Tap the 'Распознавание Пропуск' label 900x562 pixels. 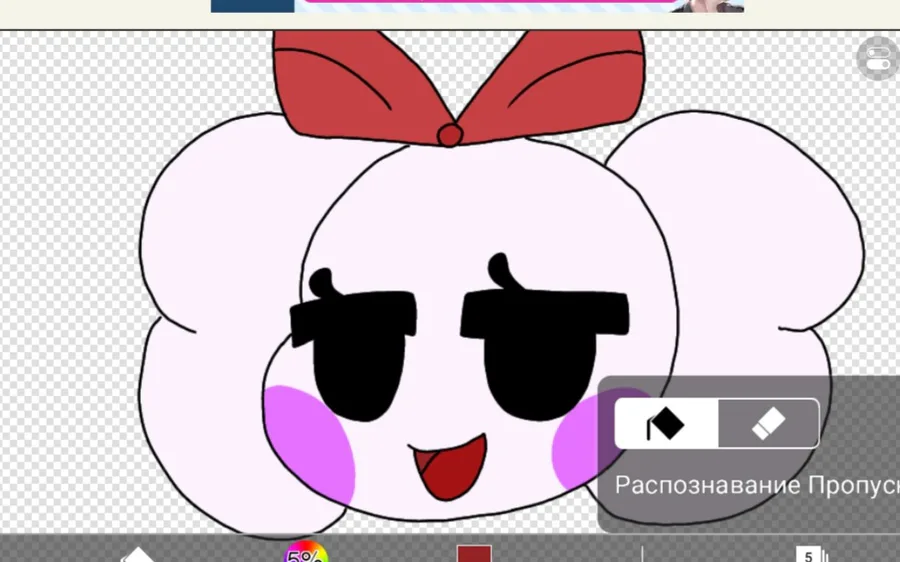coord(757,486)
